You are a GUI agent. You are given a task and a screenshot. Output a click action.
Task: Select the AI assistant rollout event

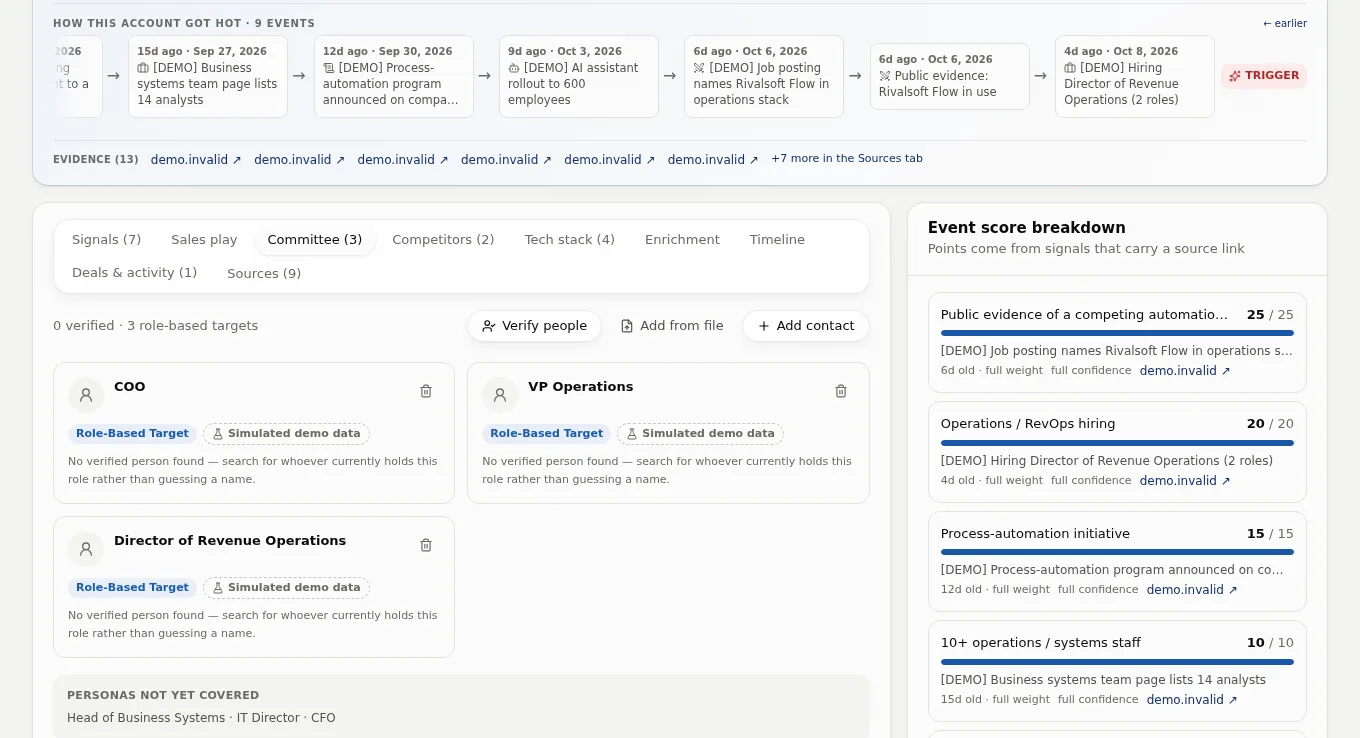[579, 76]
